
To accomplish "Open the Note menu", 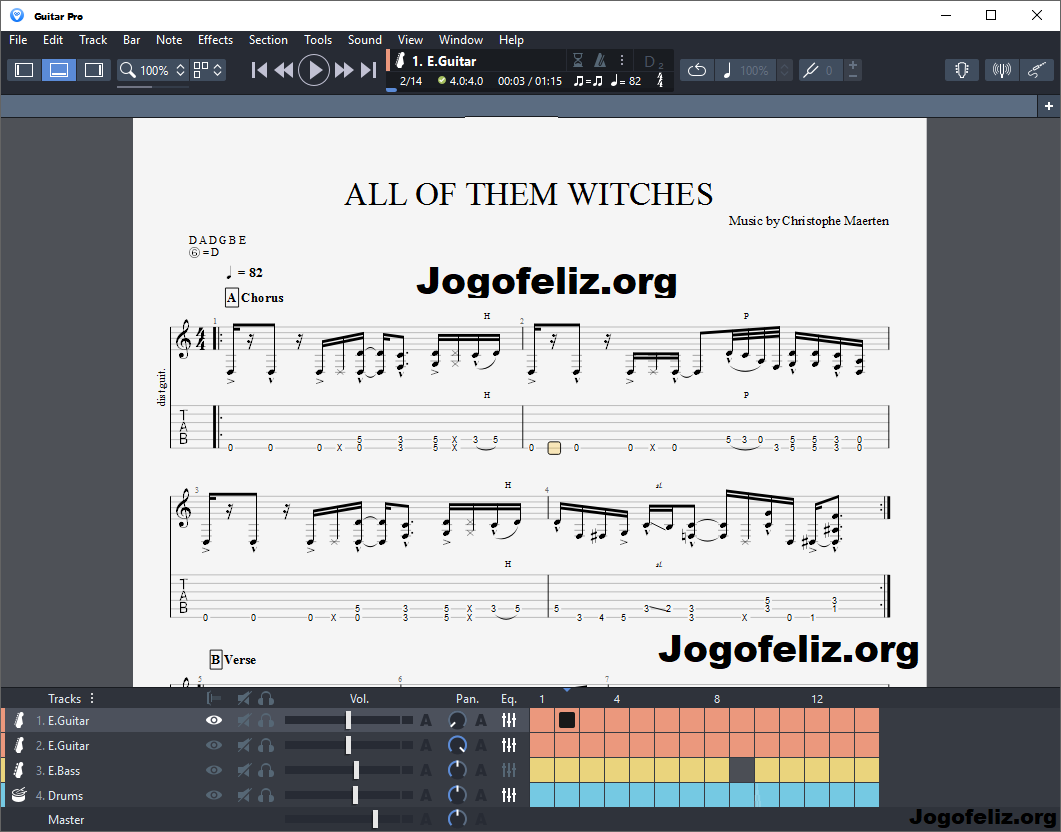I will (x=169, y=40).
